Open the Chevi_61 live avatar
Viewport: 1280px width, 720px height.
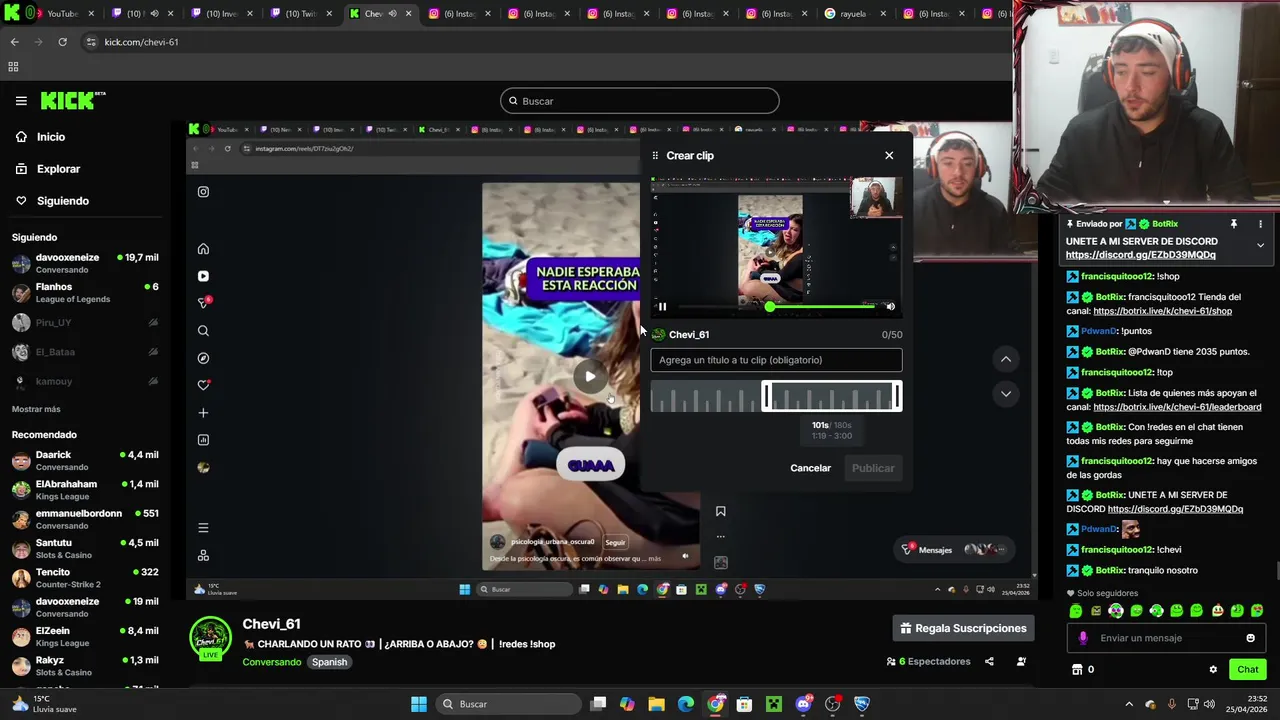(211, 638)
